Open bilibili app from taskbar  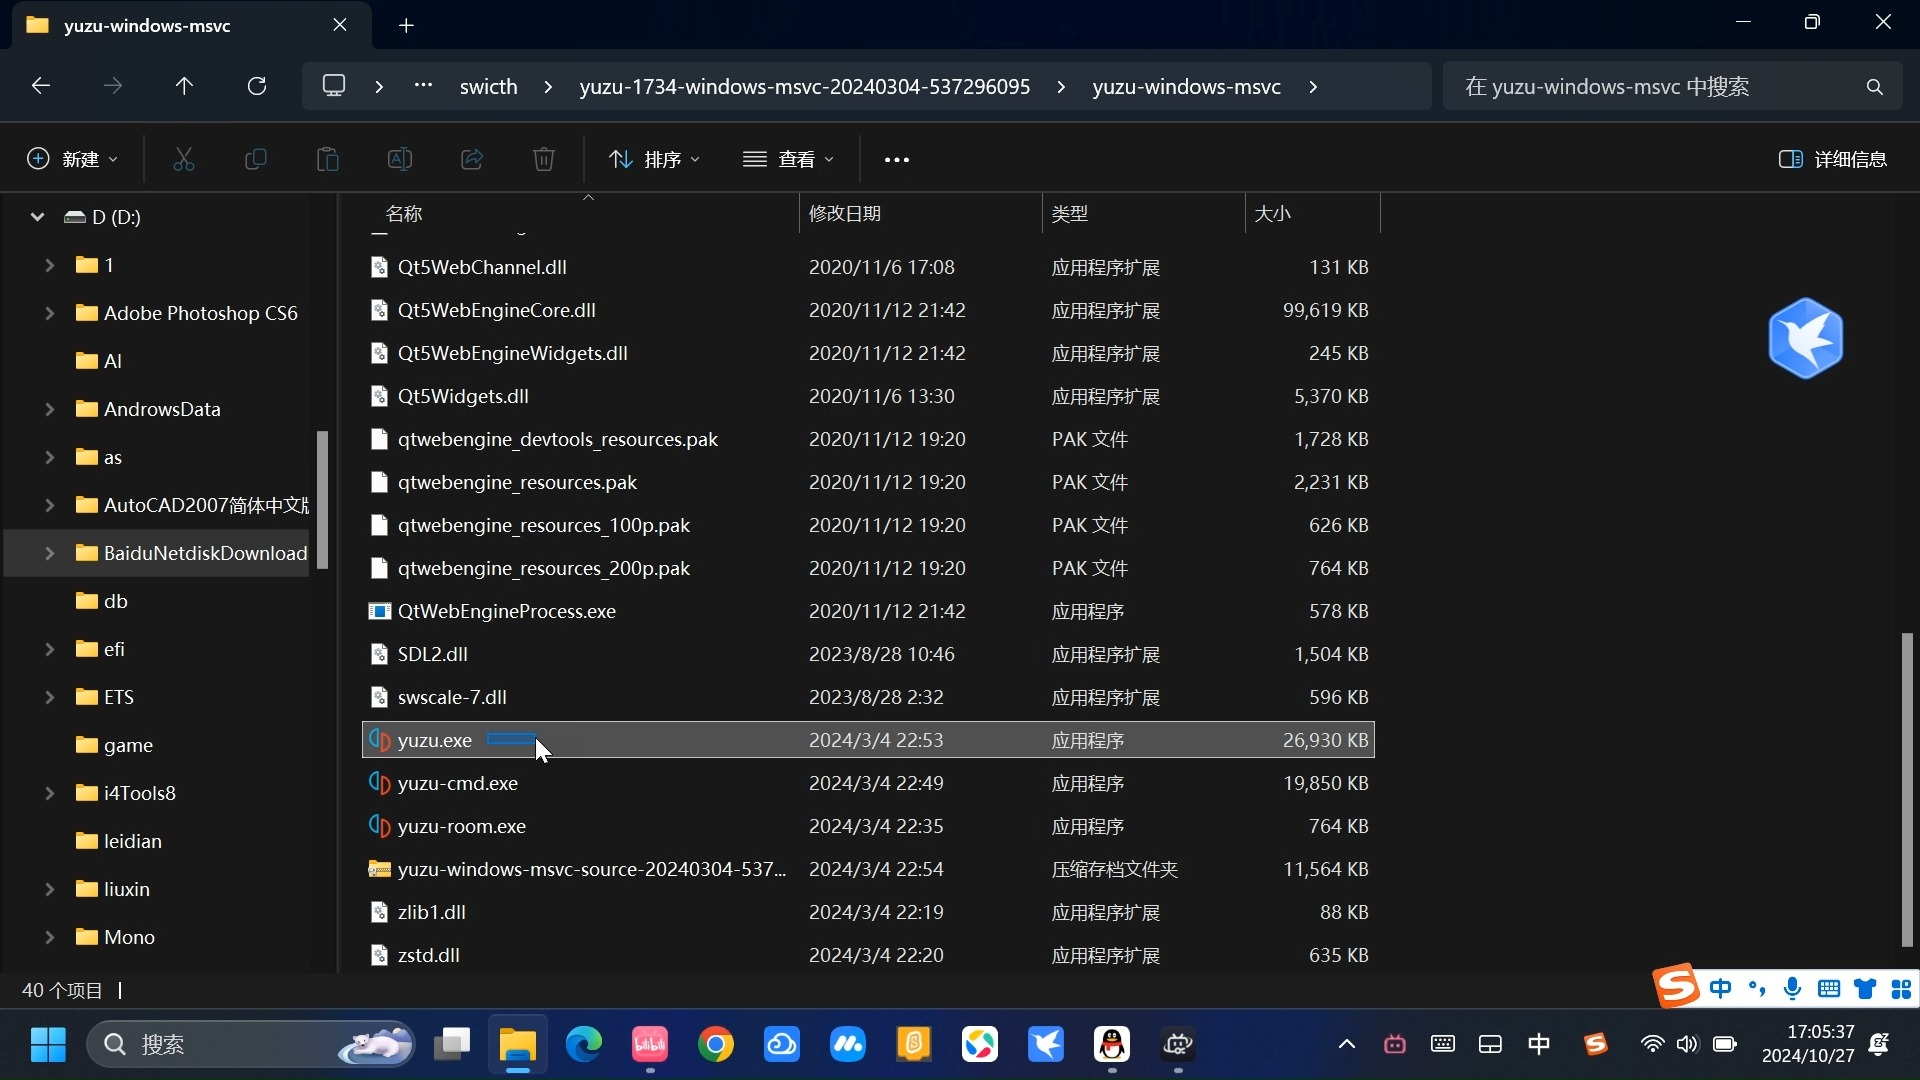tap(650, 1045)
